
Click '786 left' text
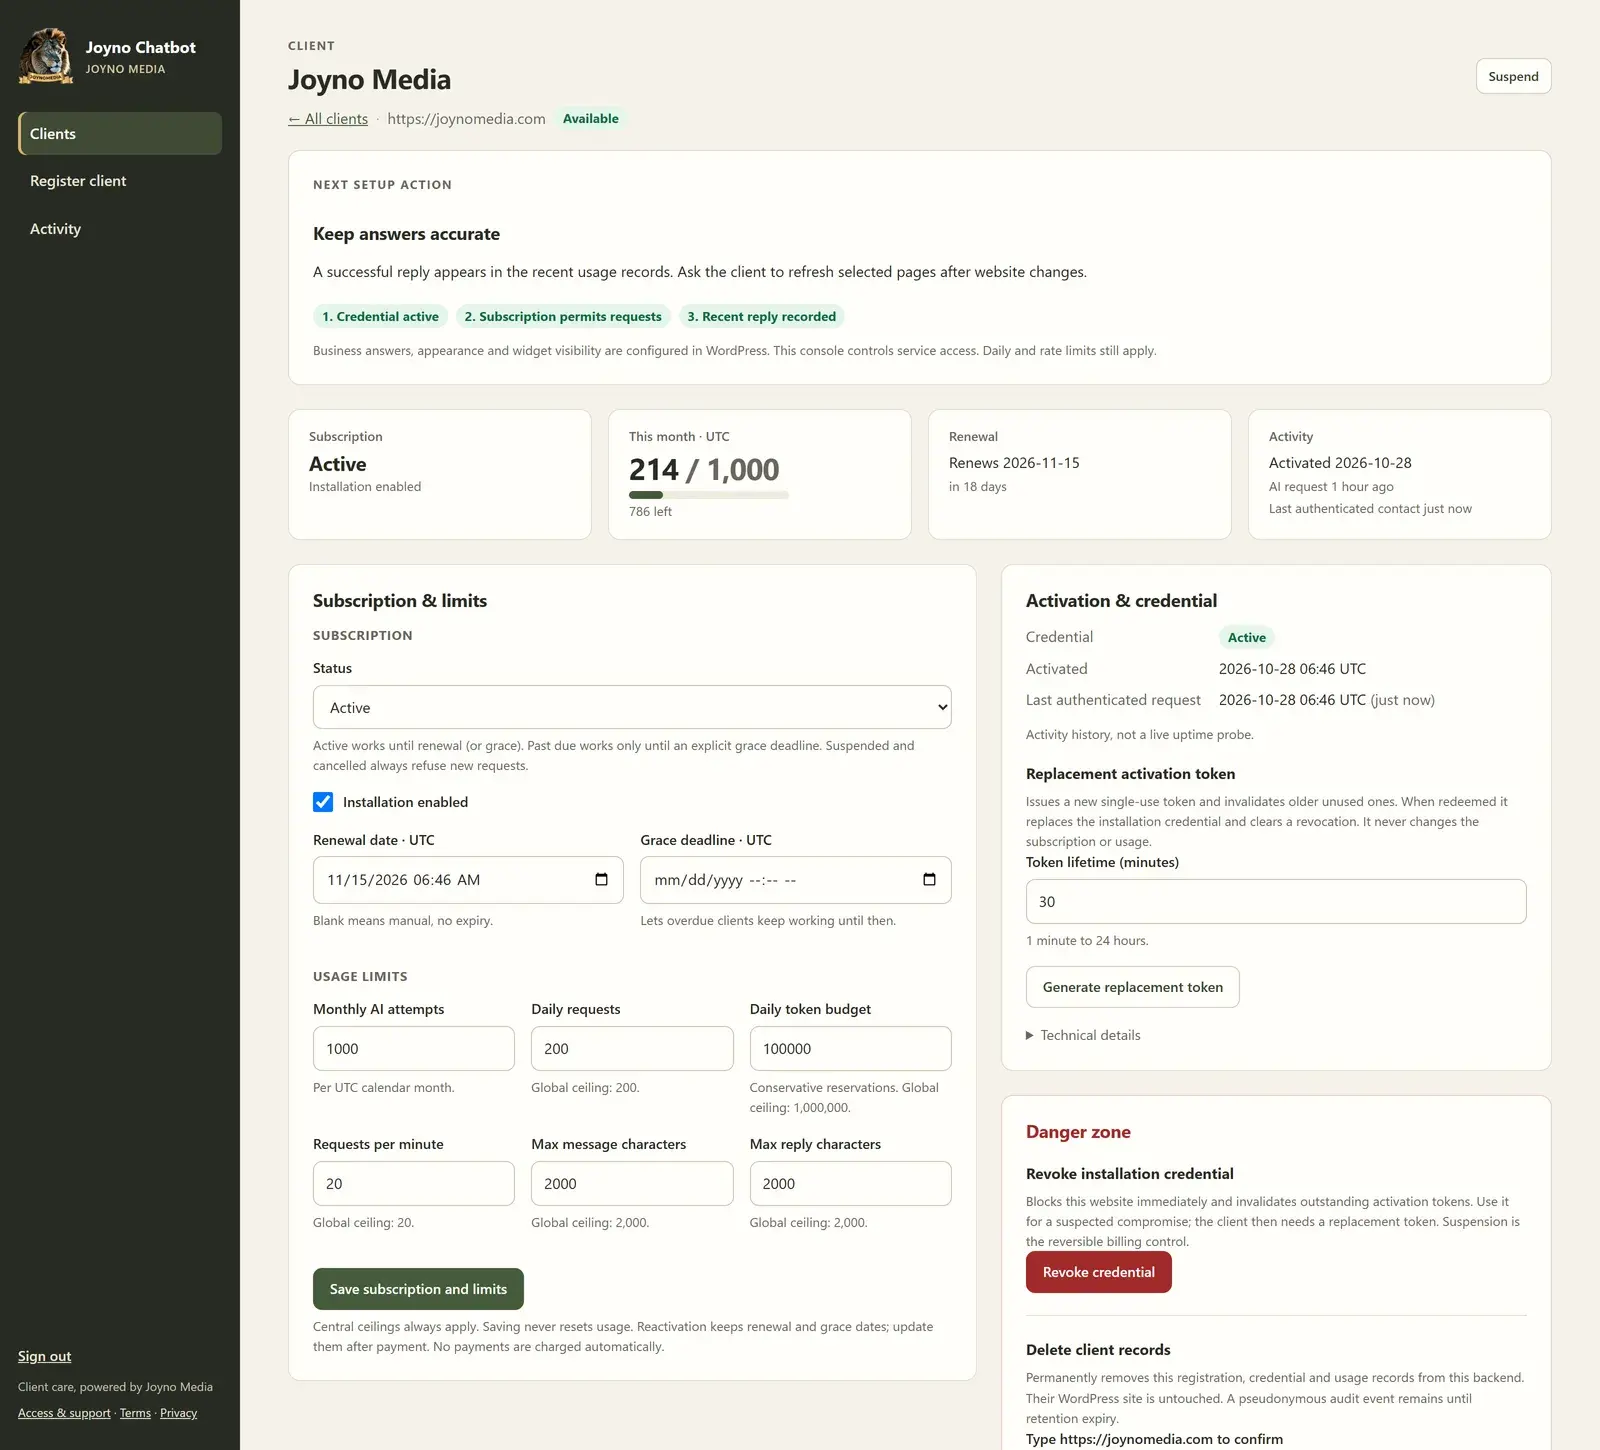[x=650, y=511]
